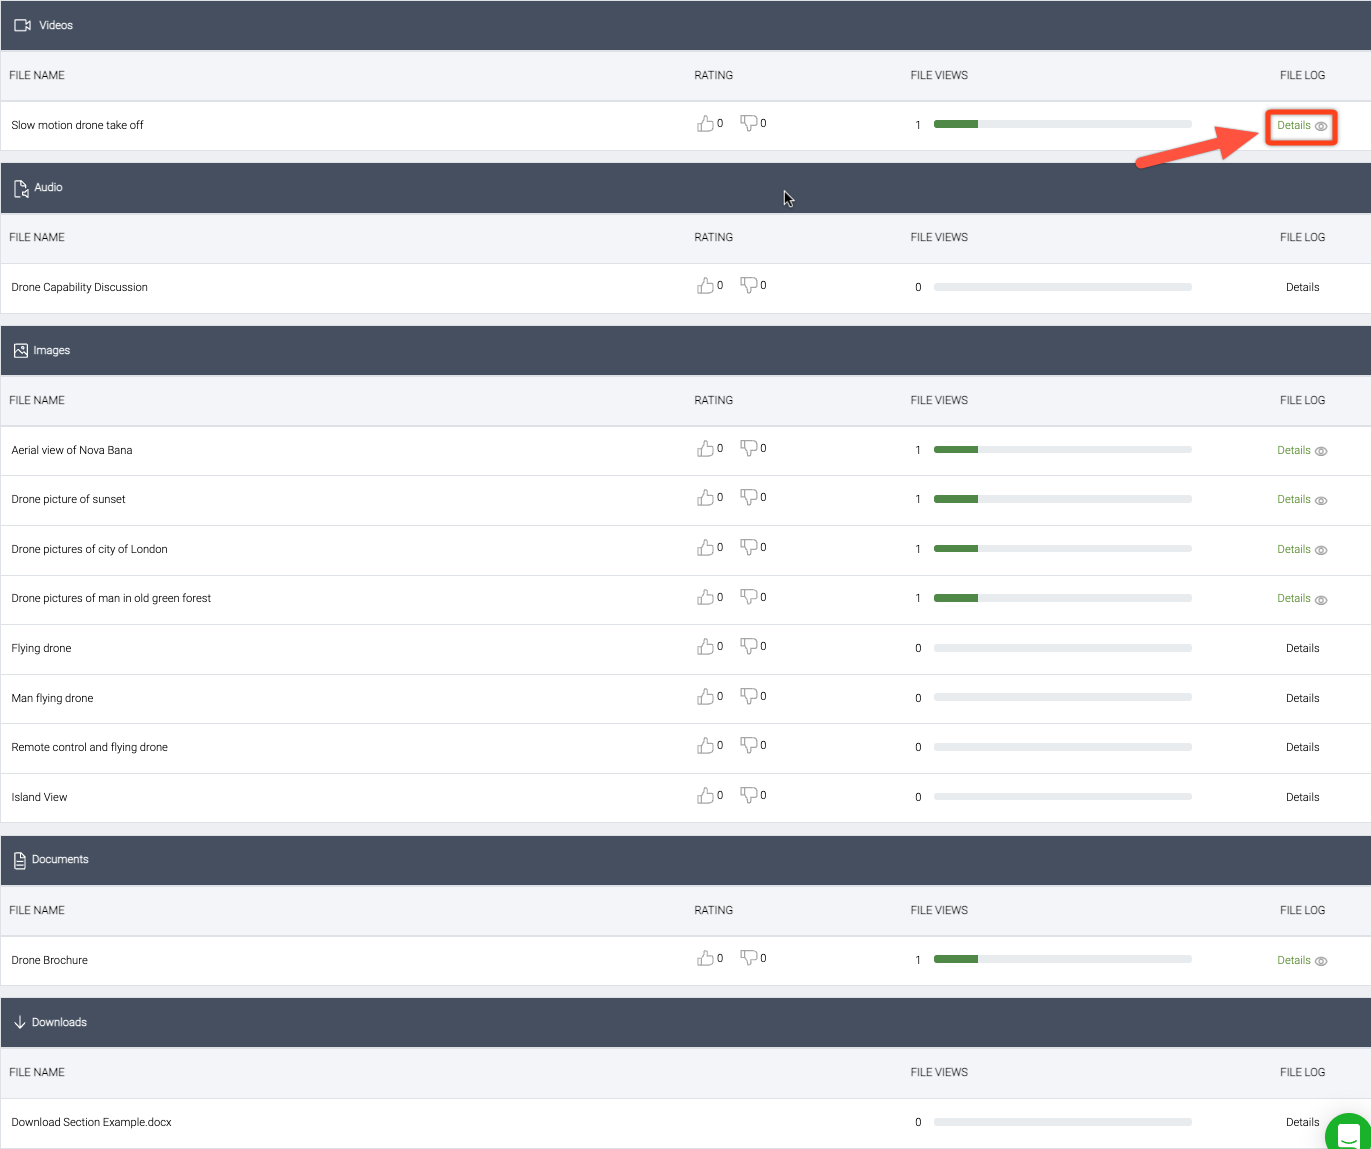
Task: Click eye icon for Aerial view of Nova Bana
Action: pos(1321,451)
